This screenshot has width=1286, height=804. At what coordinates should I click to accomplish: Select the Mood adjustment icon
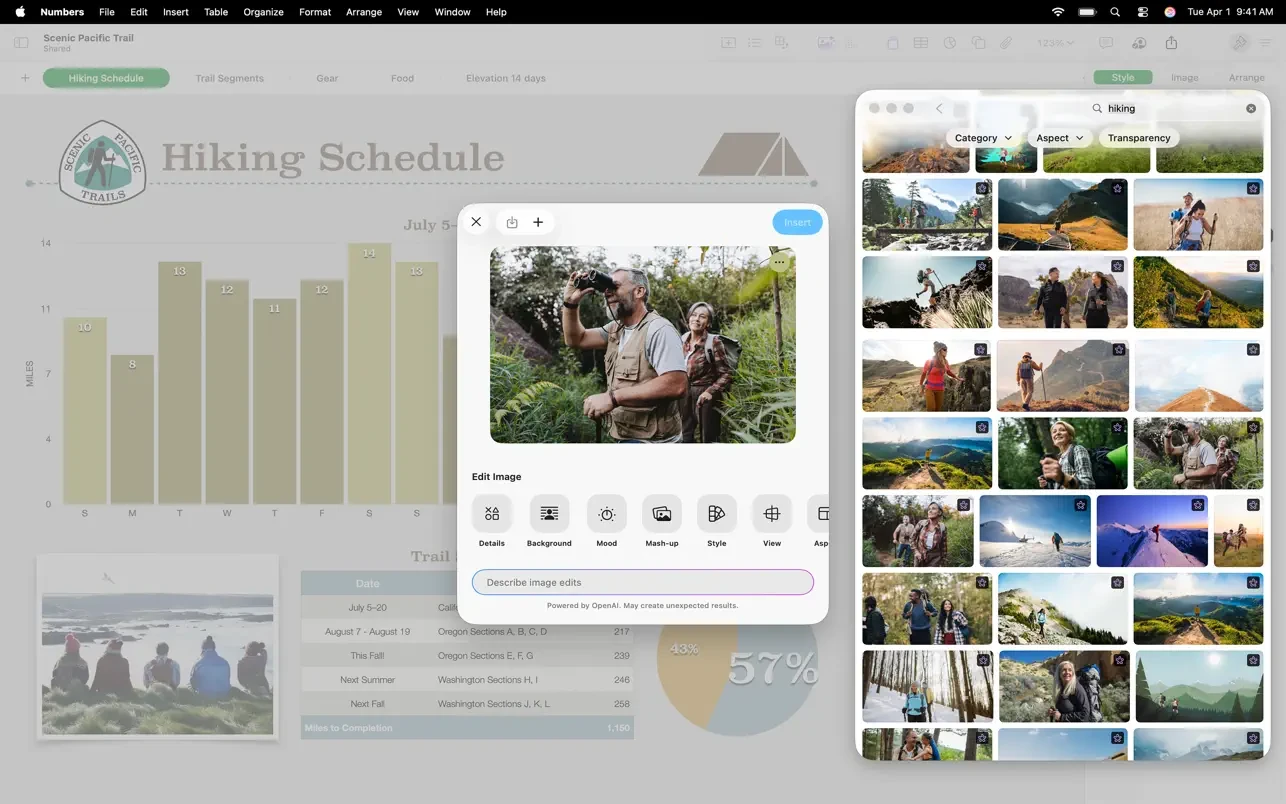tap(606, 514)
